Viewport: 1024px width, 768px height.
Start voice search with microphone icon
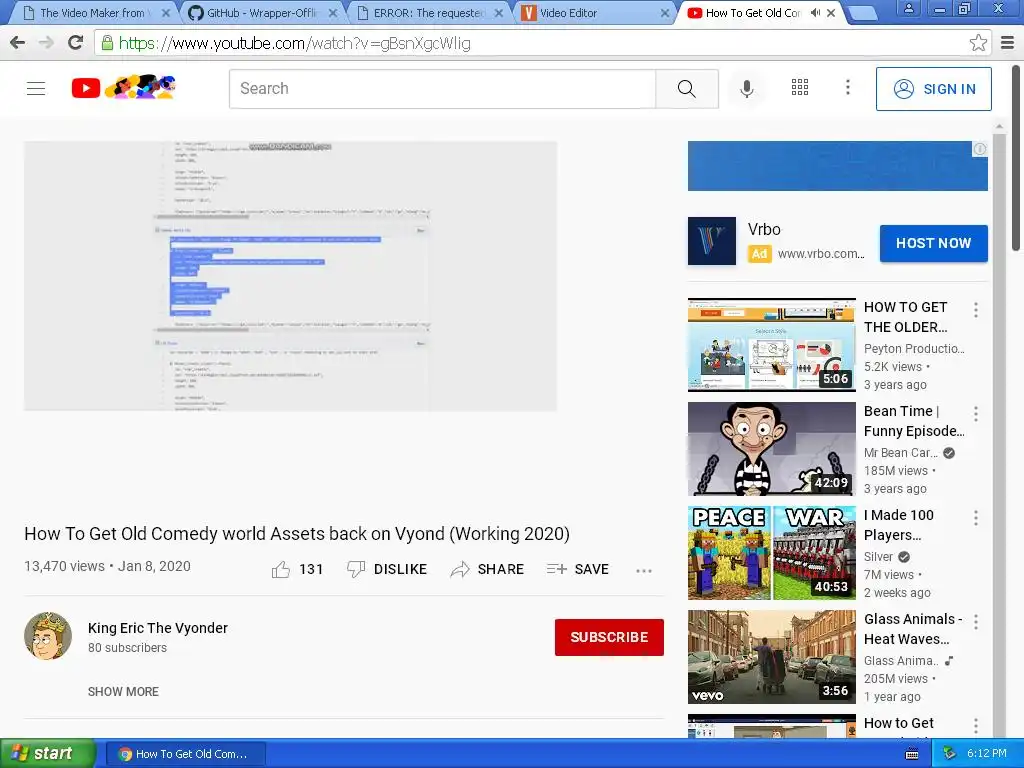746,89
